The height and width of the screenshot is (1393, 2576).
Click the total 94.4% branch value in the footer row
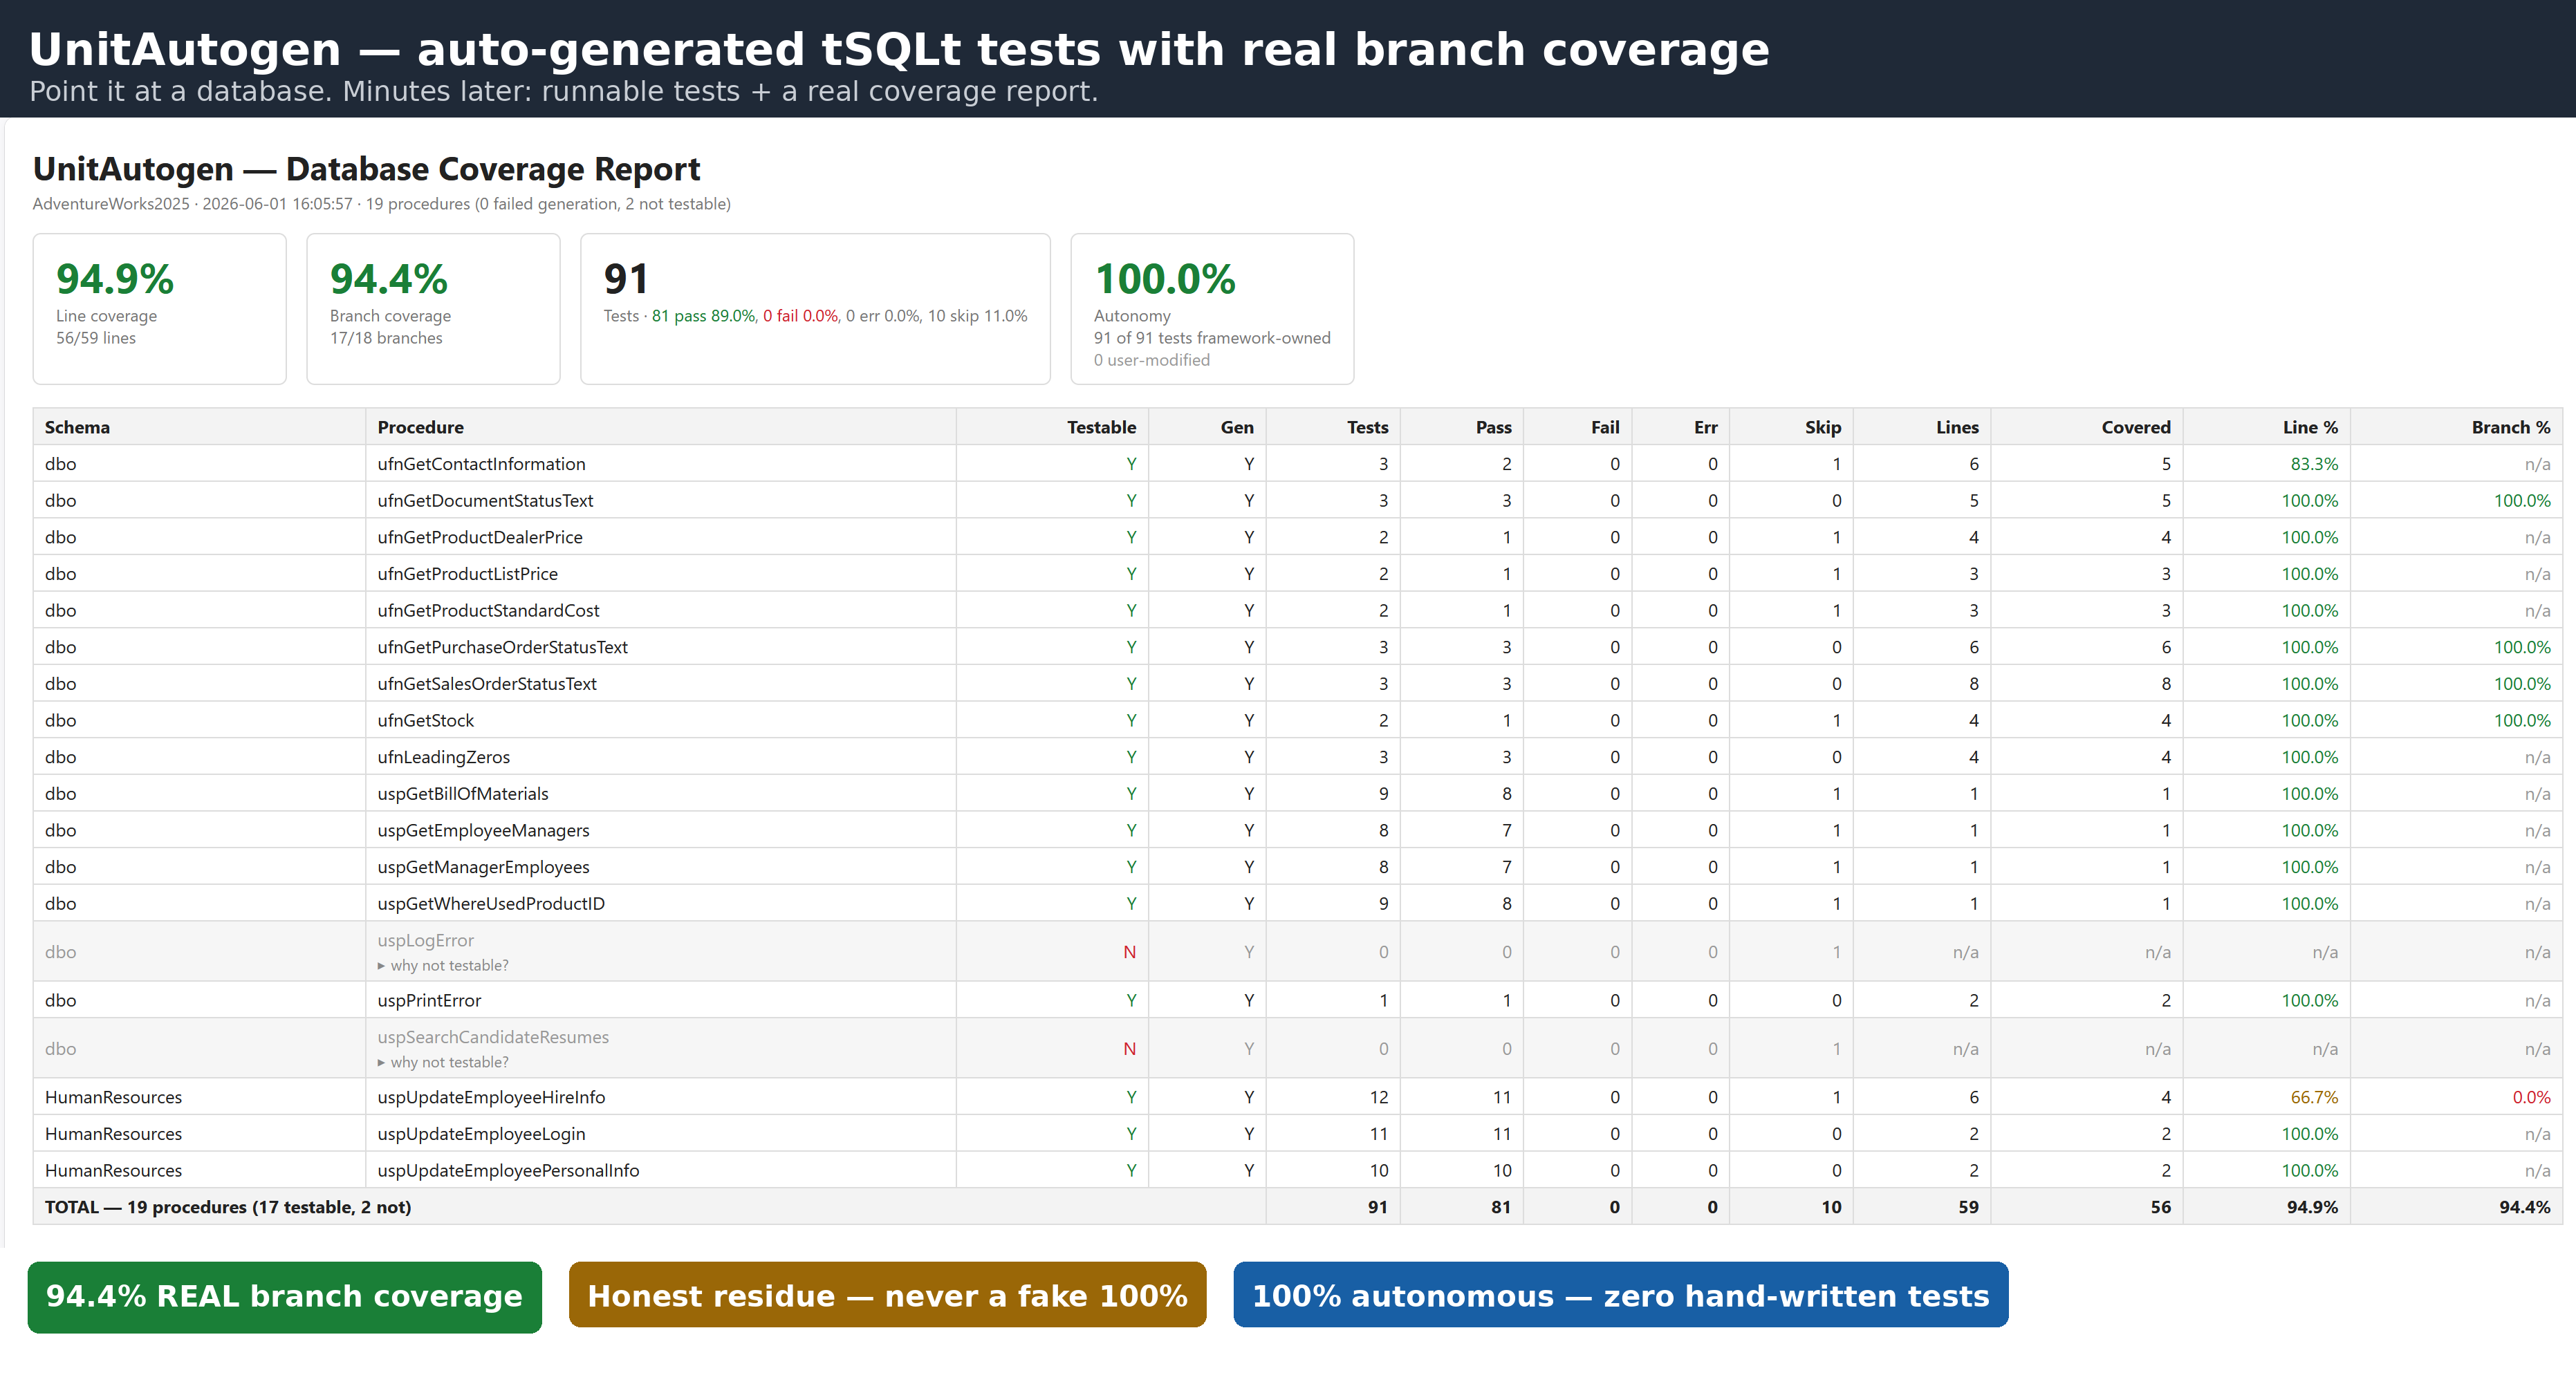[x=2524, y=1207]
